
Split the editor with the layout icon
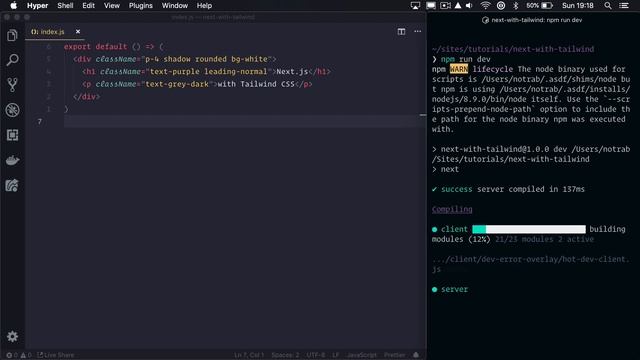[401, 31]
